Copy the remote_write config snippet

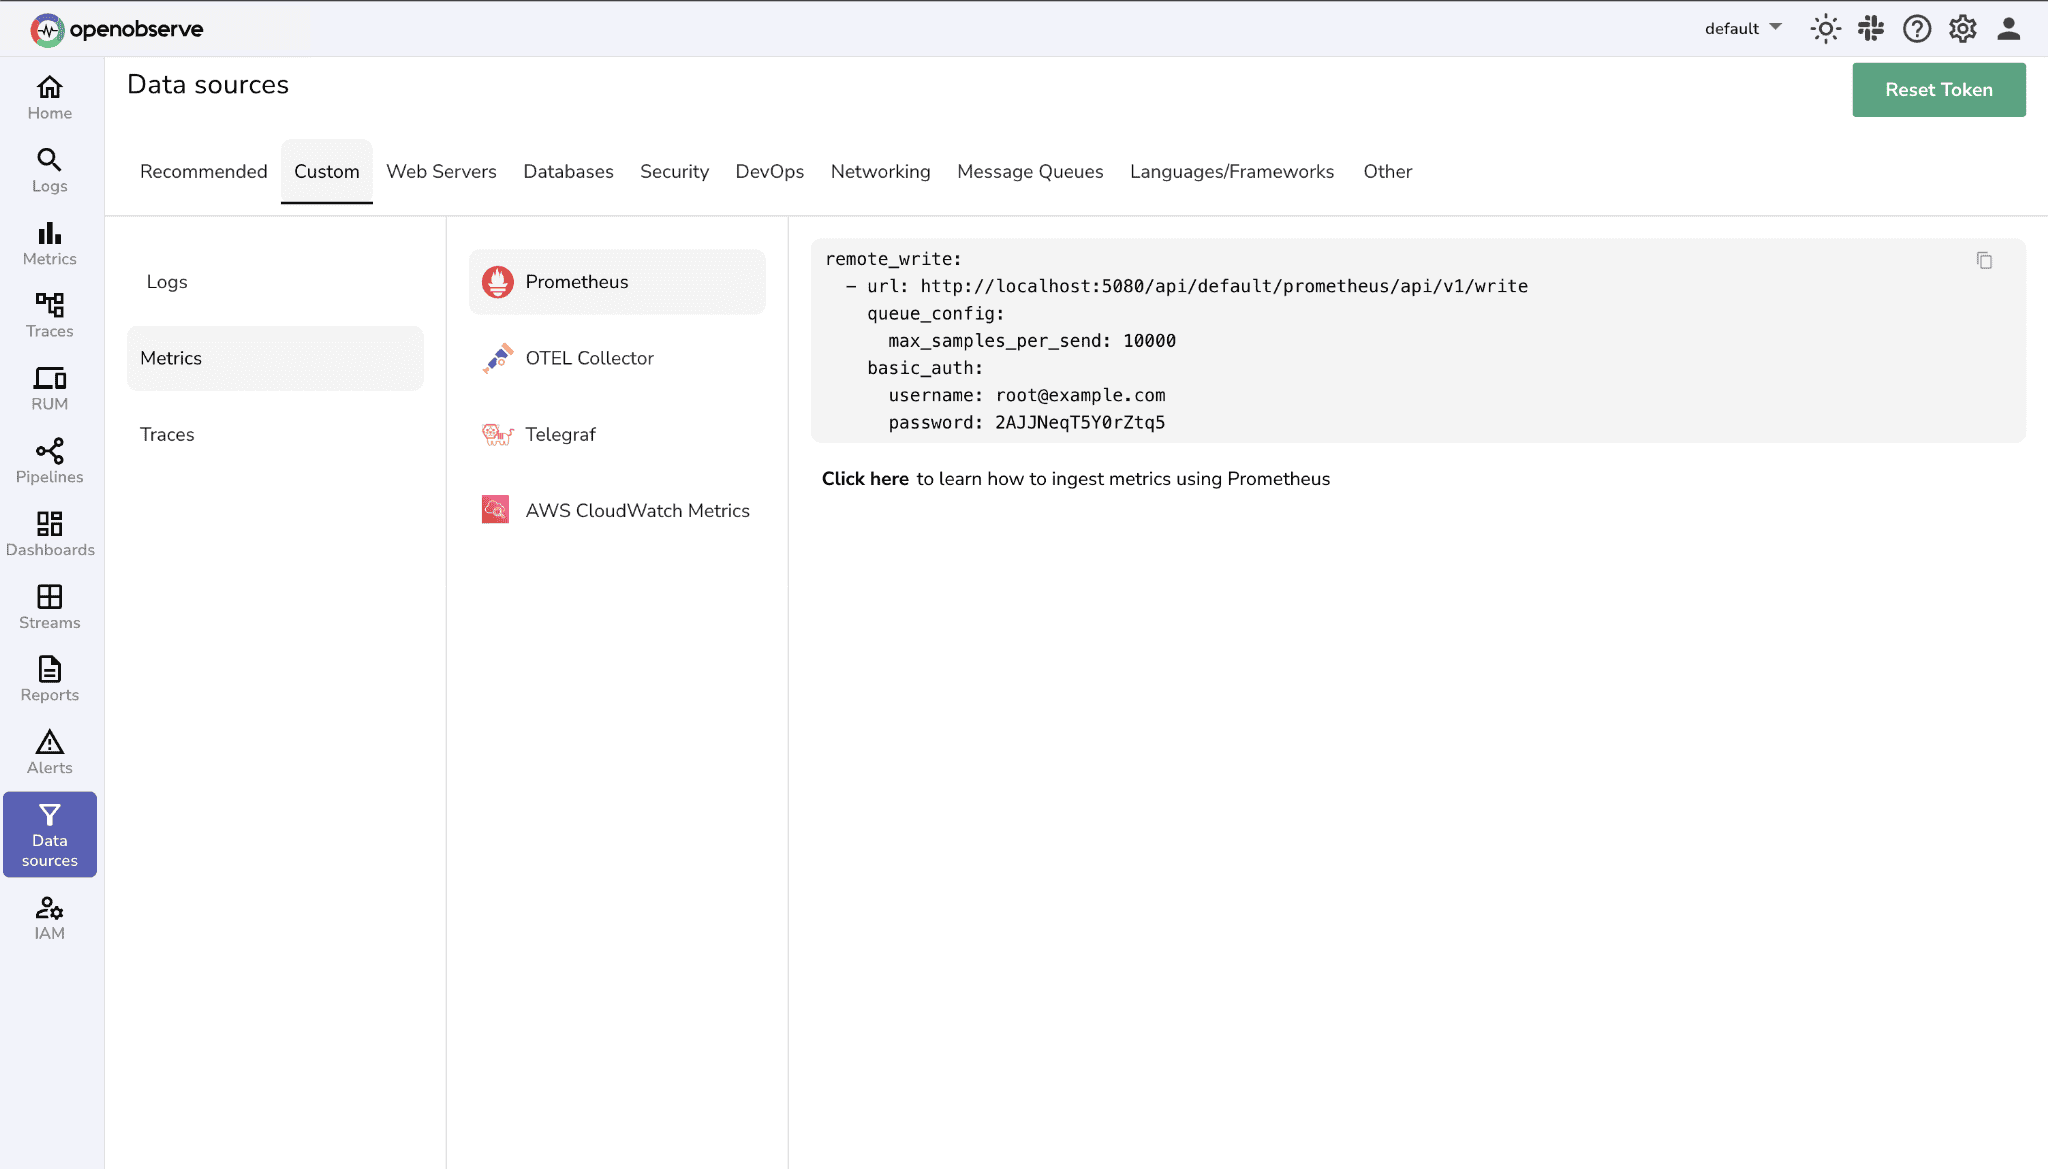coord(1984,261)
